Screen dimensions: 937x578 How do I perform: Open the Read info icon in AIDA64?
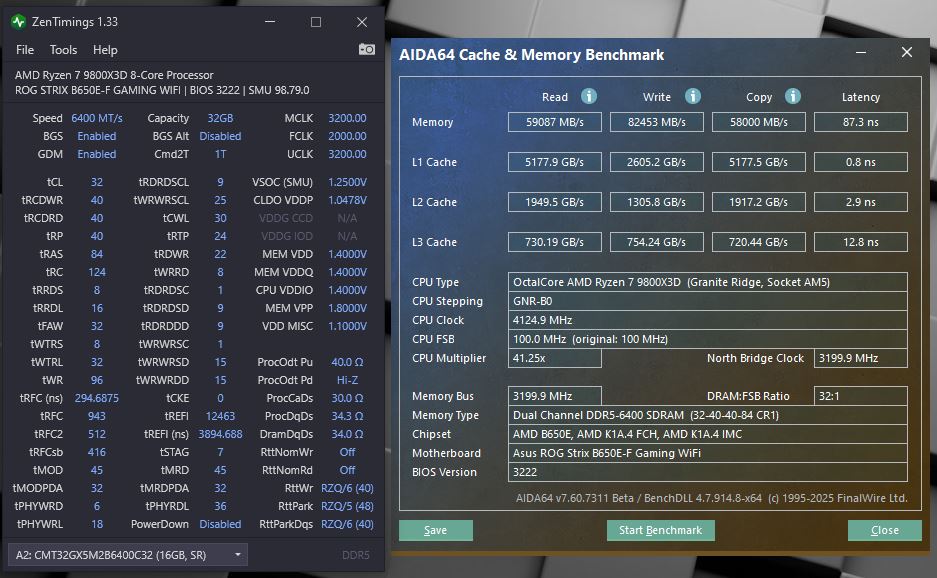589,96
